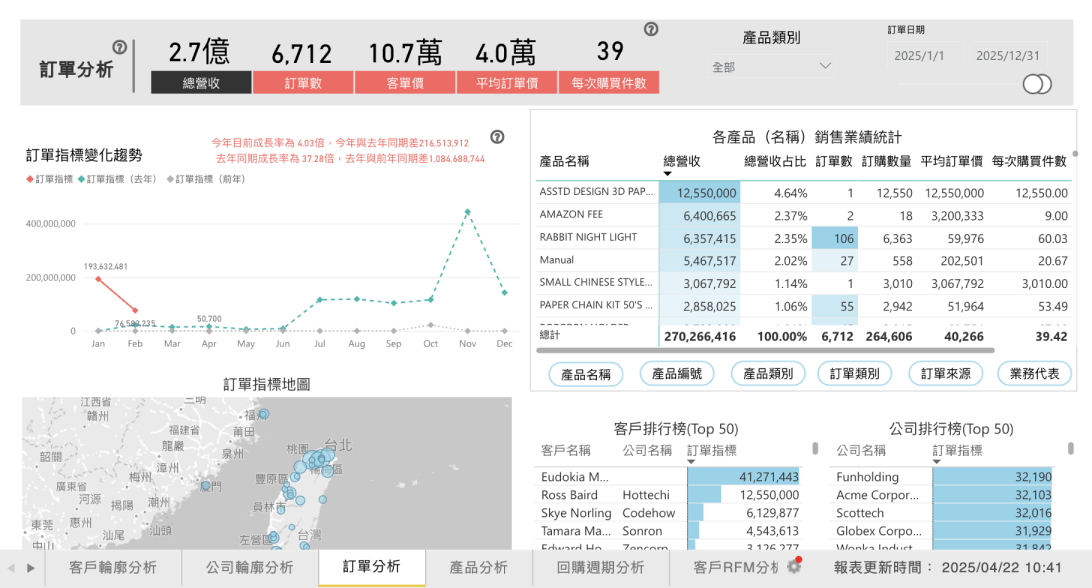Select customer Ross Baird row
Screen dimensions: 1092x588
670,495
